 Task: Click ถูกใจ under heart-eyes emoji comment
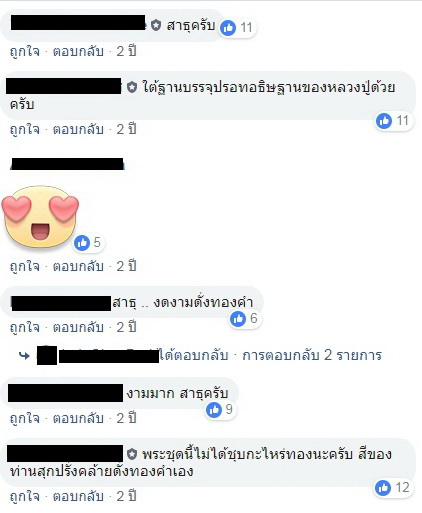point(25,267)
